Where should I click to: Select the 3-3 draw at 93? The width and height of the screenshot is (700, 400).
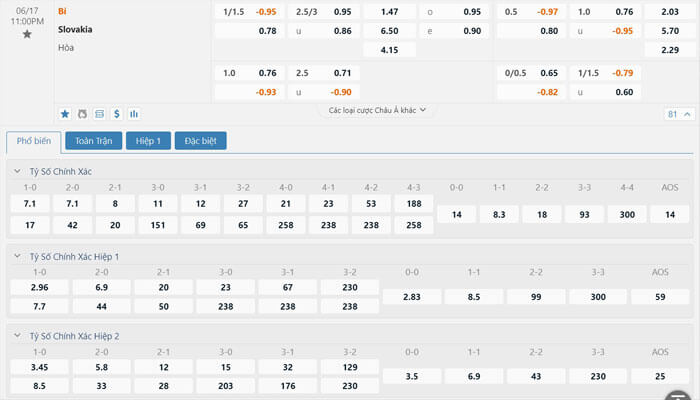(584, 215)
